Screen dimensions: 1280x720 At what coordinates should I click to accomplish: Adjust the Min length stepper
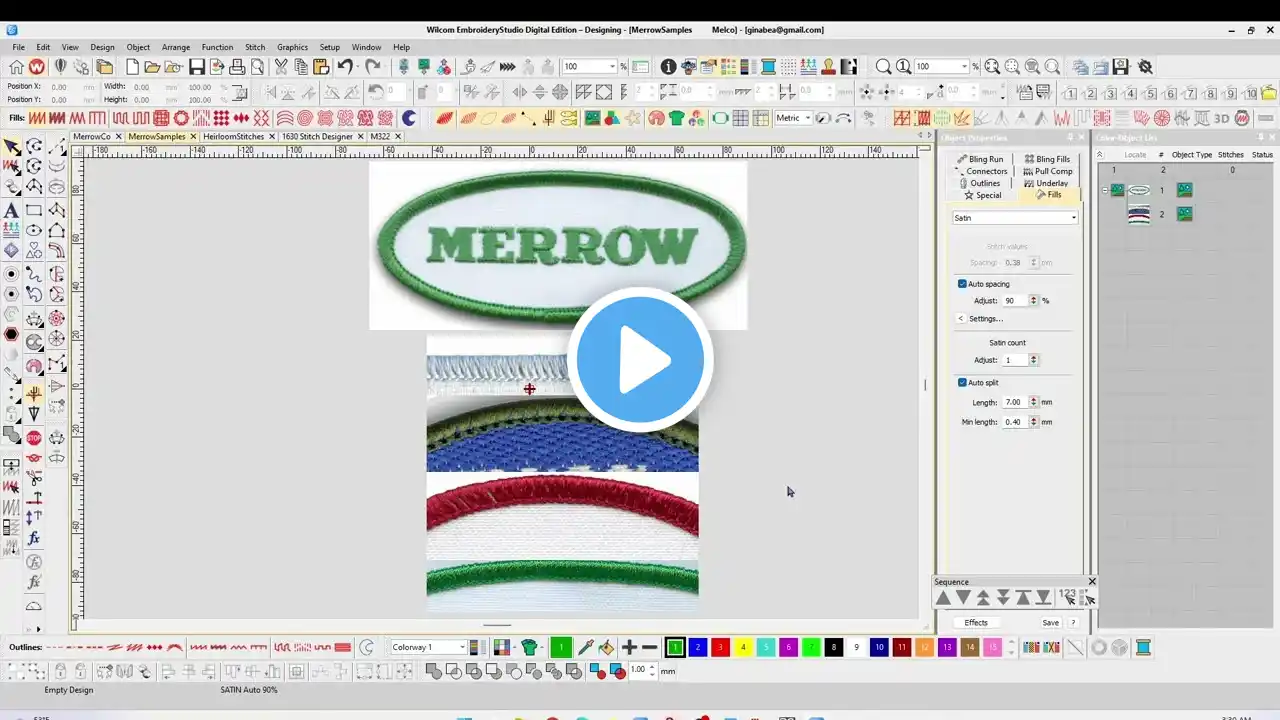click(1034, 422)
